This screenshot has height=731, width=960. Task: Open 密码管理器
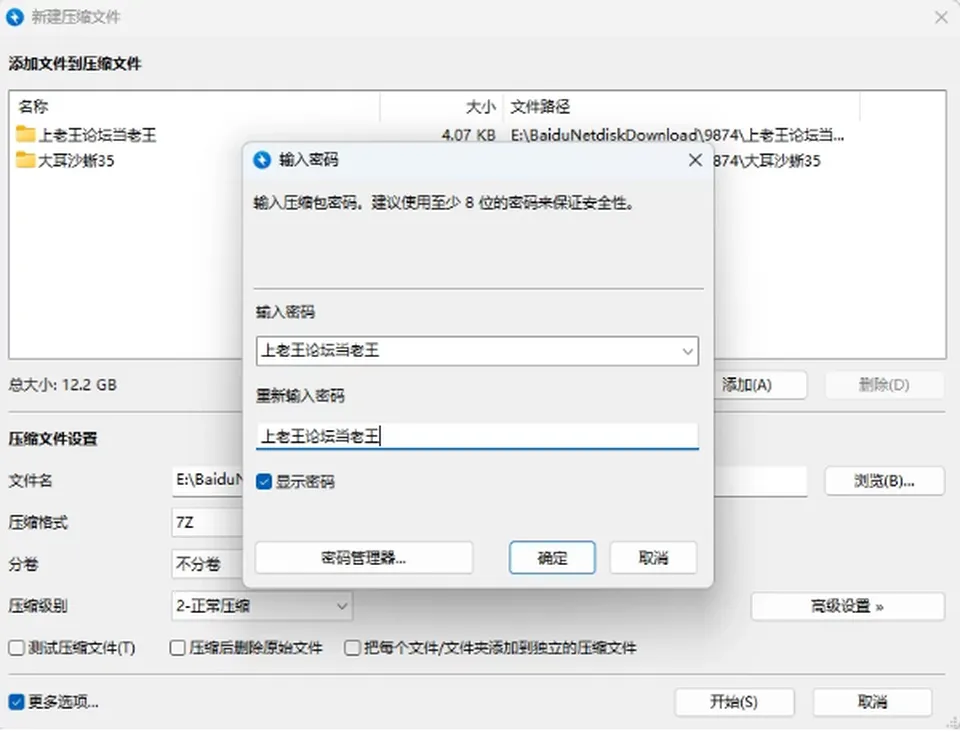(364, 558)
